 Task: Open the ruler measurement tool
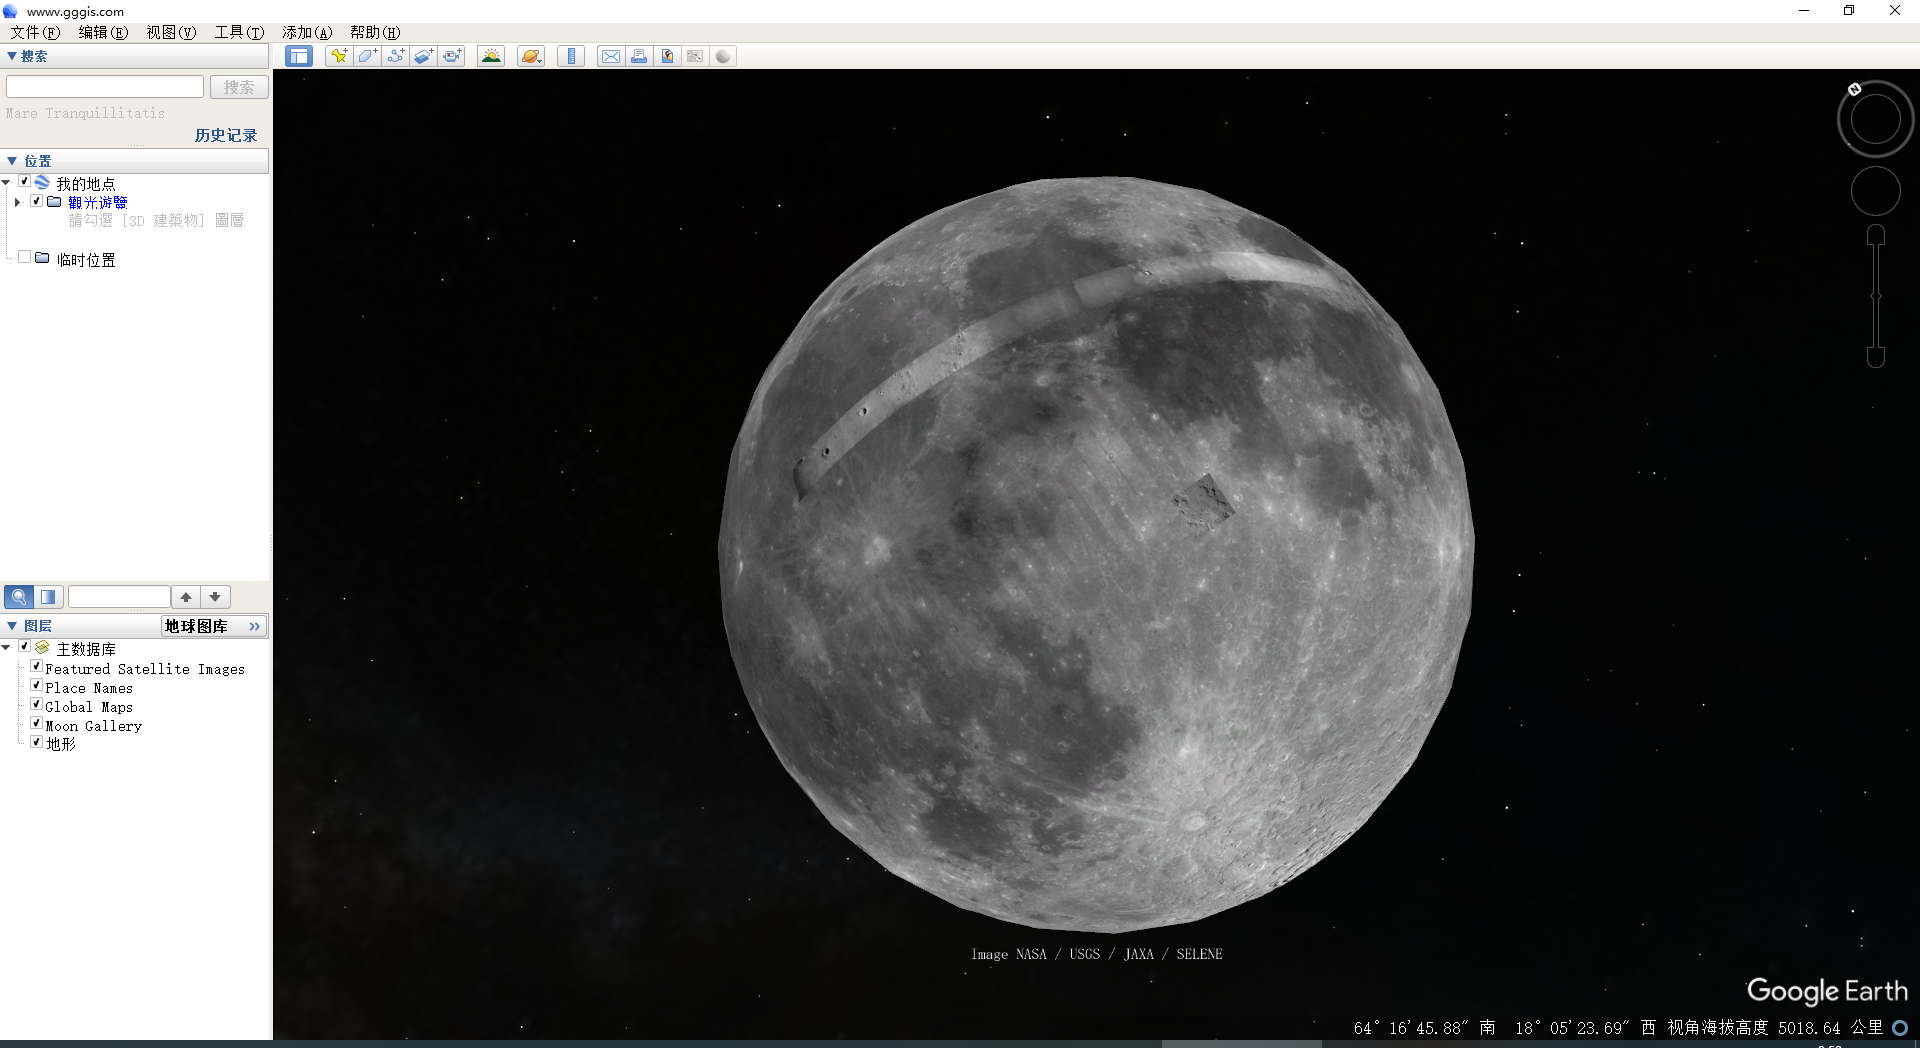[571, 56]
